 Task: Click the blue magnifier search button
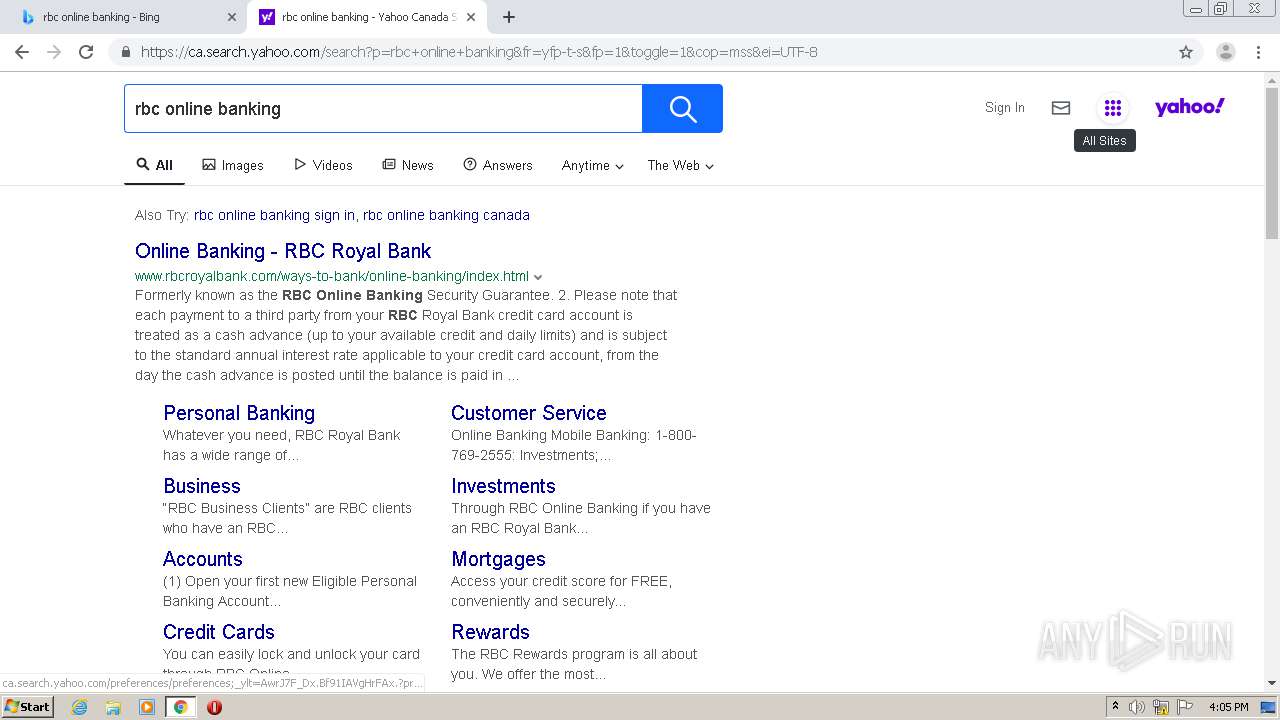(682, 108)
